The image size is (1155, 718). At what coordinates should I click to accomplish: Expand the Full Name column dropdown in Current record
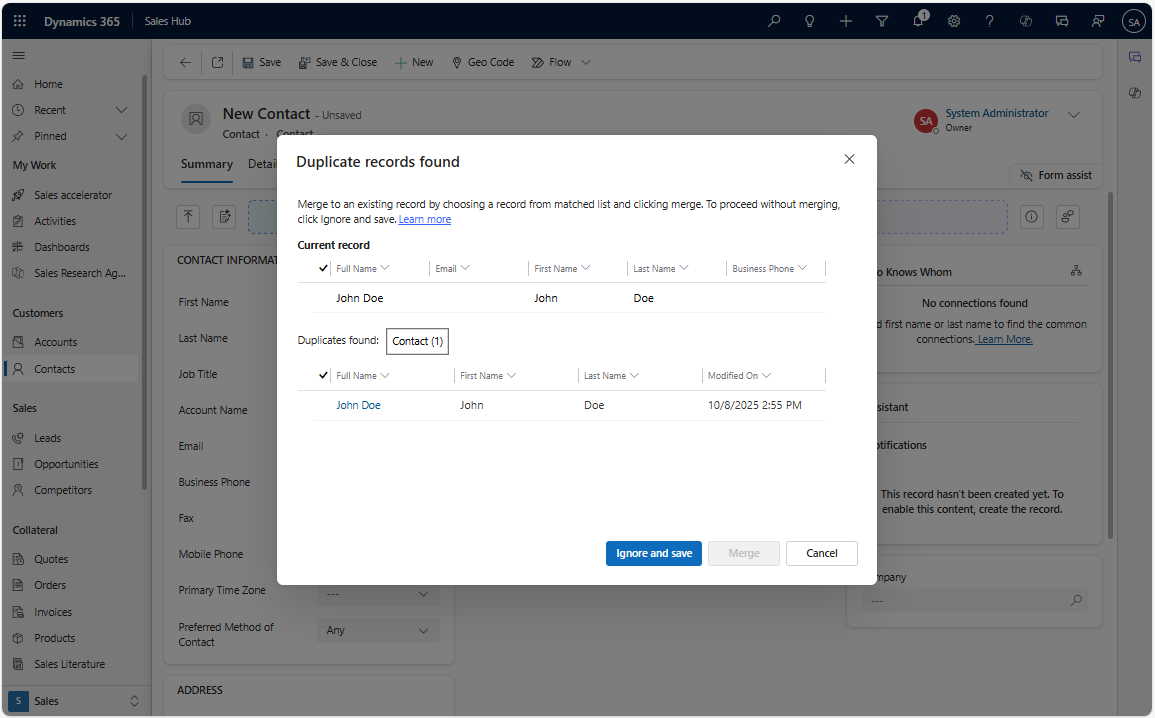pos(385,268)
